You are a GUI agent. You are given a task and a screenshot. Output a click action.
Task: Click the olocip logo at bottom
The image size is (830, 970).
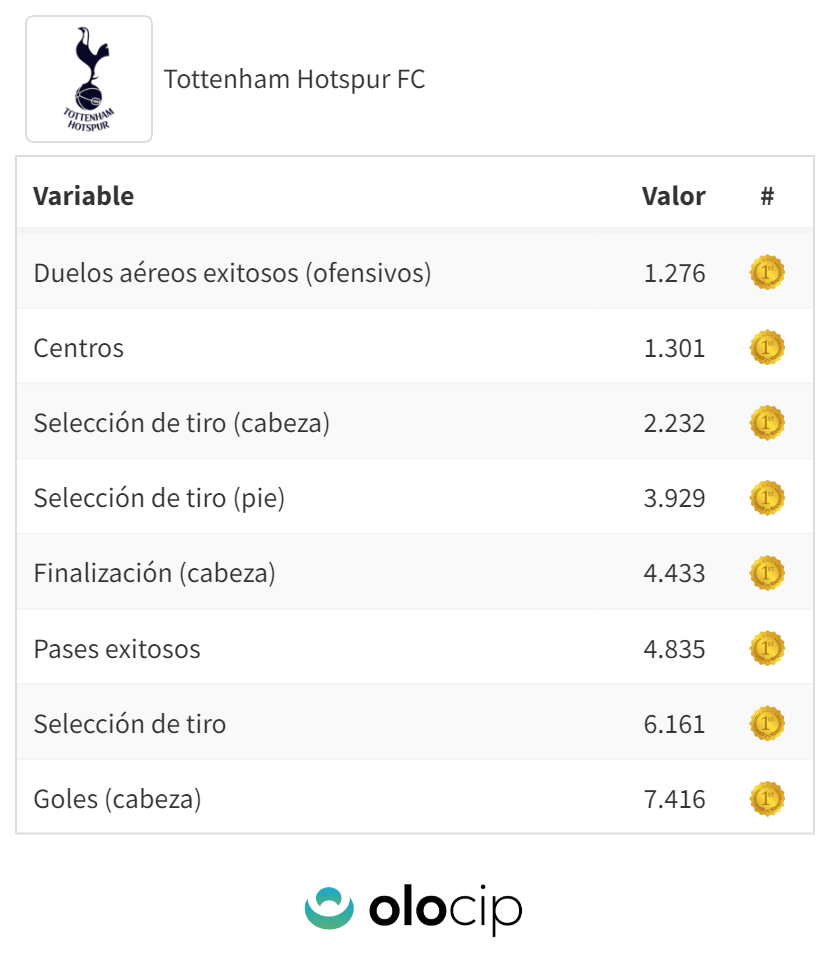pos(414,908)
